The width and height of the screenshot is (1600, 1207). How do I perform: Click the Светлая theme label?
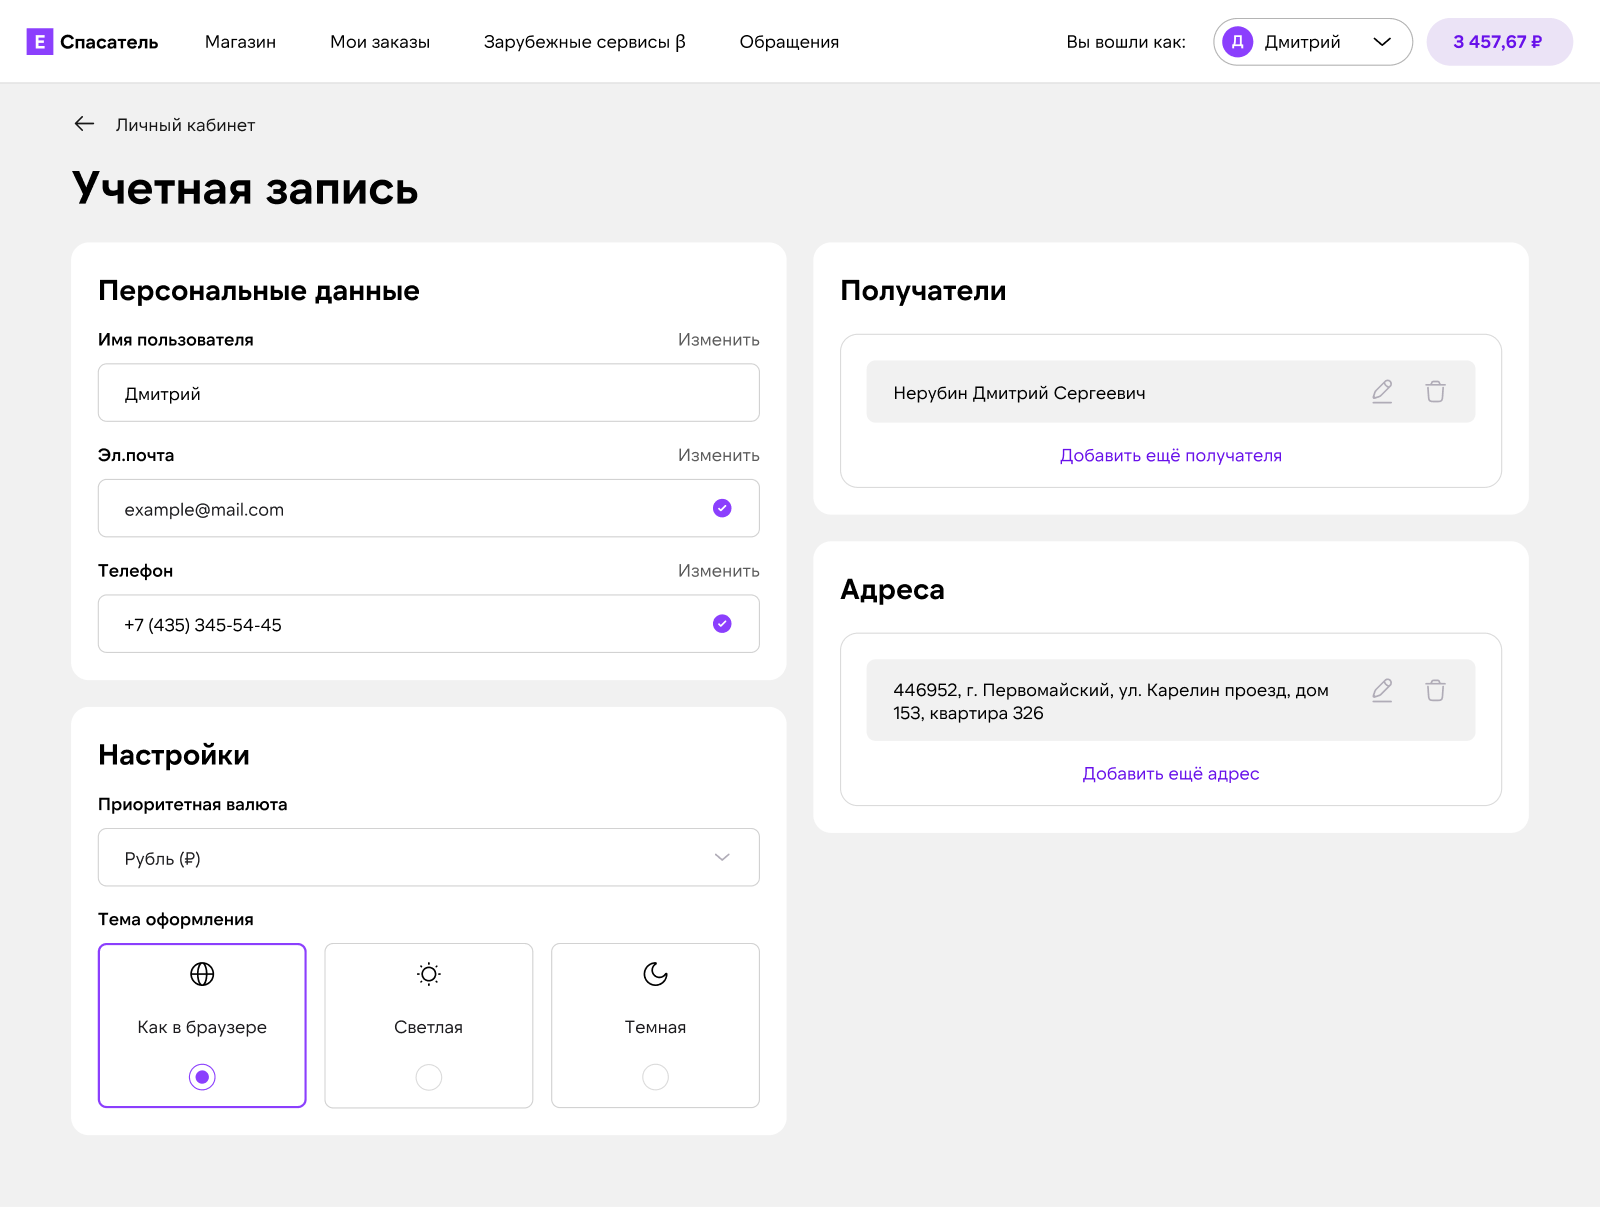coord(428,1027)
